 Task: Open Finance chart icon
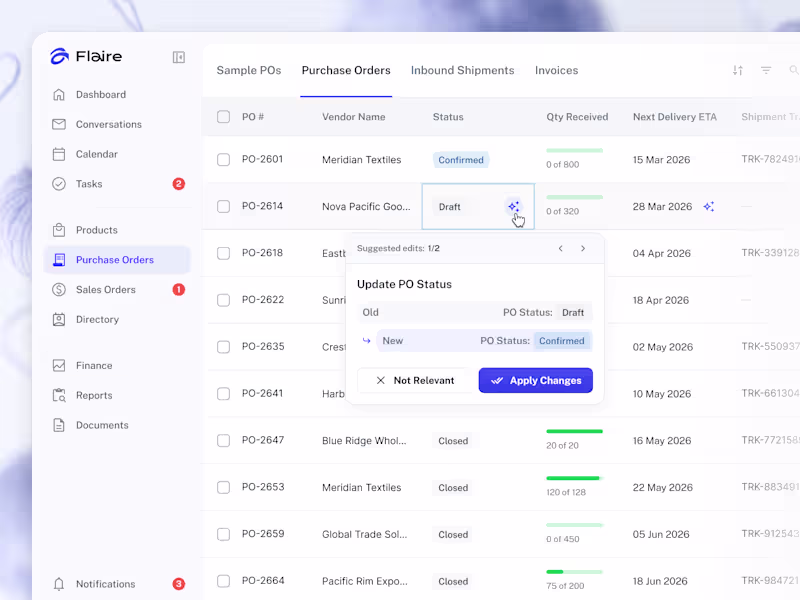point(59,365)
